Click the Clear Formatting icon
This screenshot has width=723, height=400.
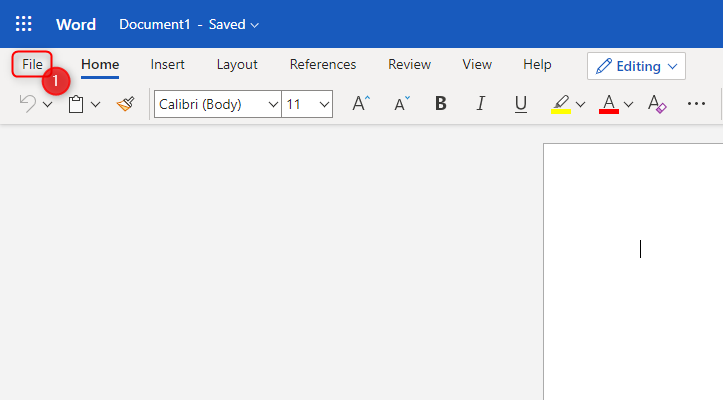[657, 104]
